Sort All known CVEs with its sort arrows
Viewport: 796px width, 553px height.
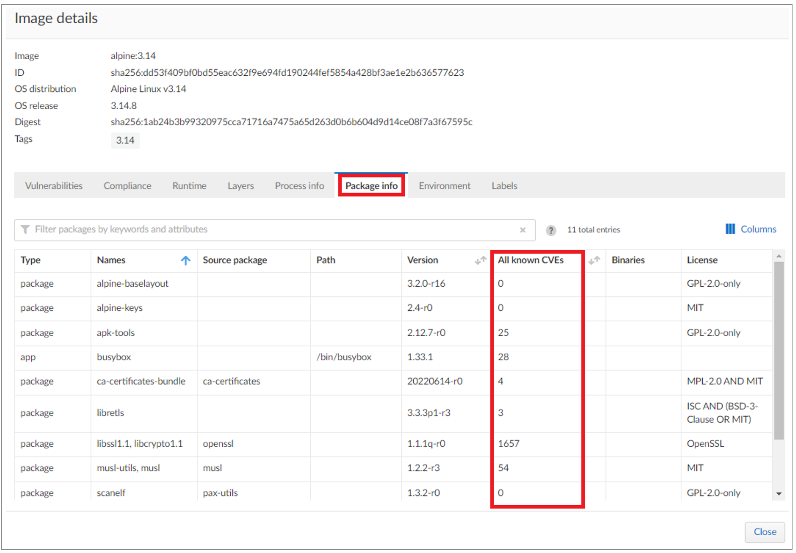tap(593, 261)
